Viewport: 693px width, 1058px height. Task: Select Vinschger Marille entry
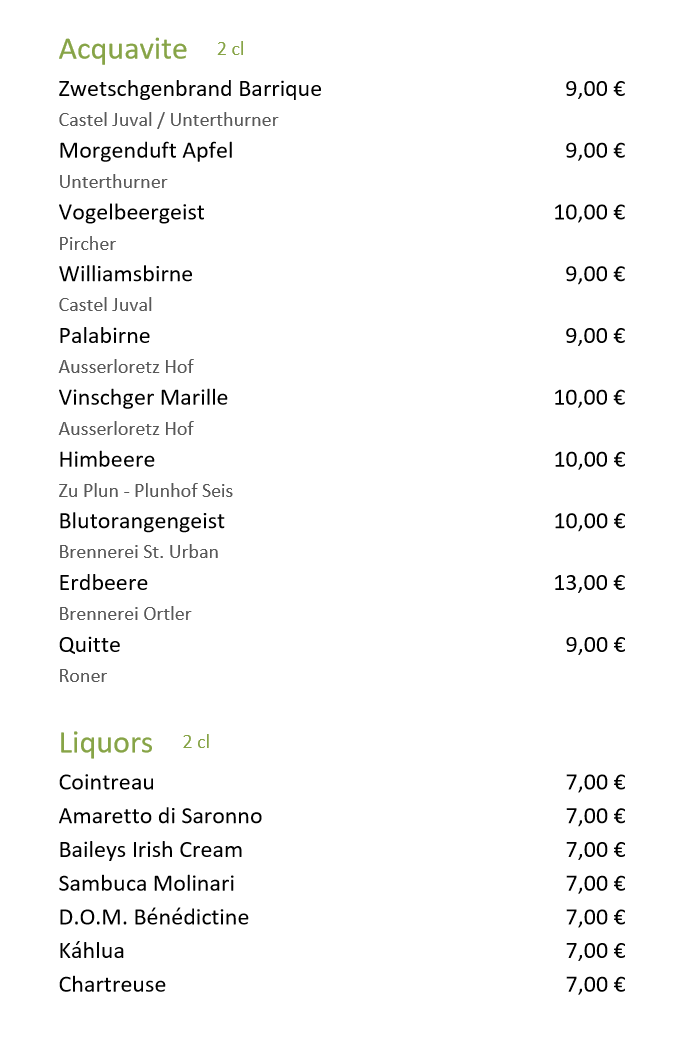(x=143, y=398)
